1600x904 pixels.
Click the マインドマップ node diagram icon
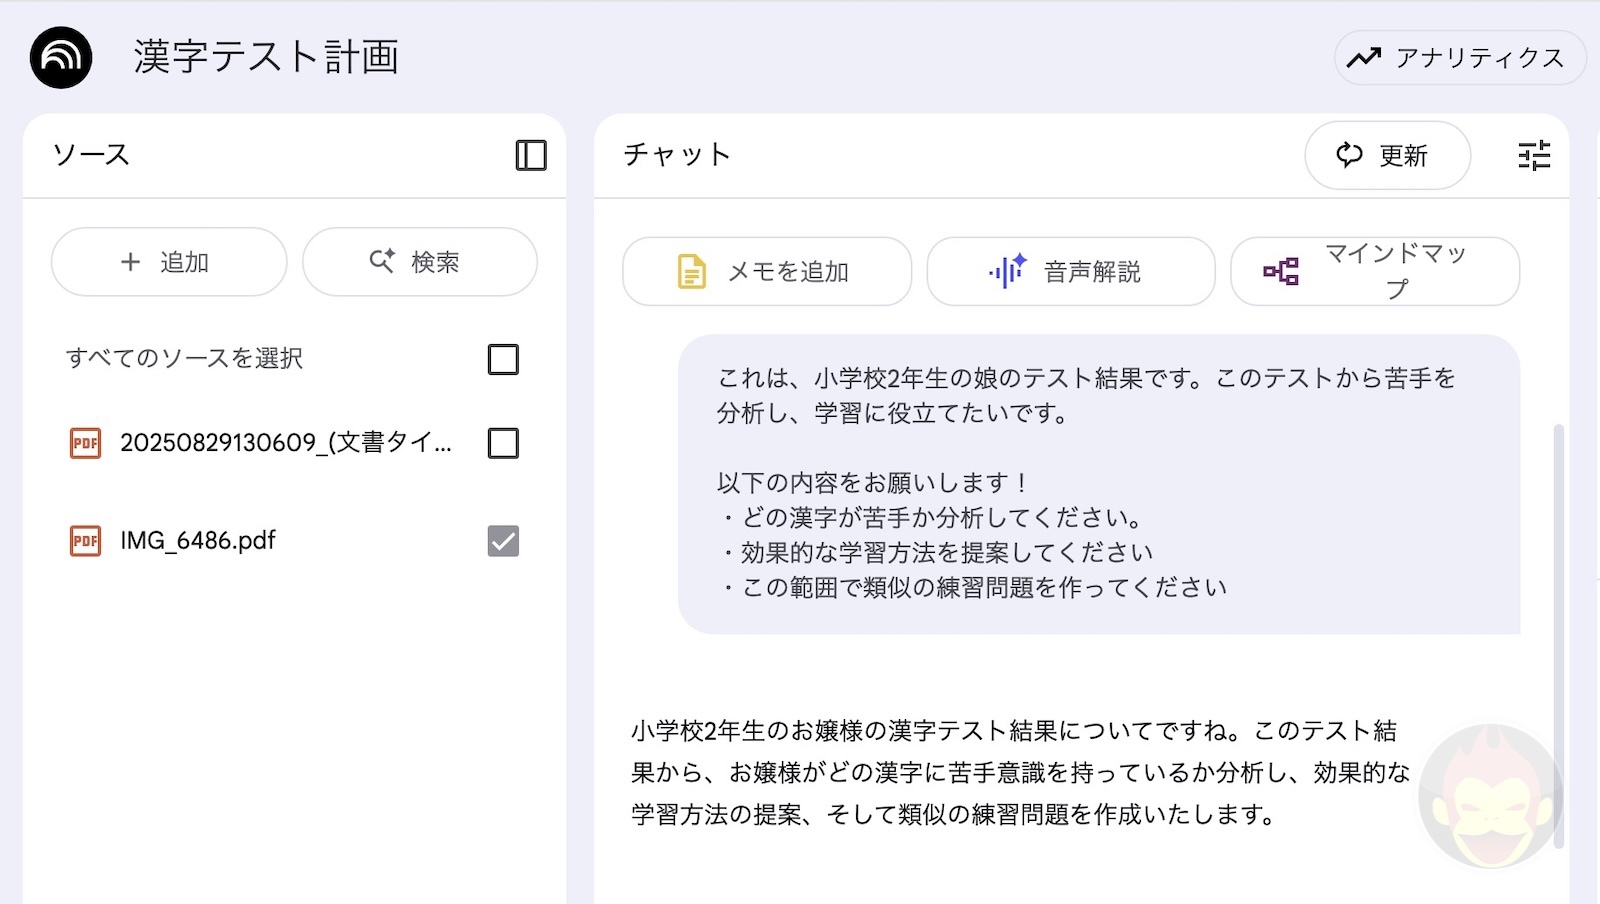tap(1284, 271)
